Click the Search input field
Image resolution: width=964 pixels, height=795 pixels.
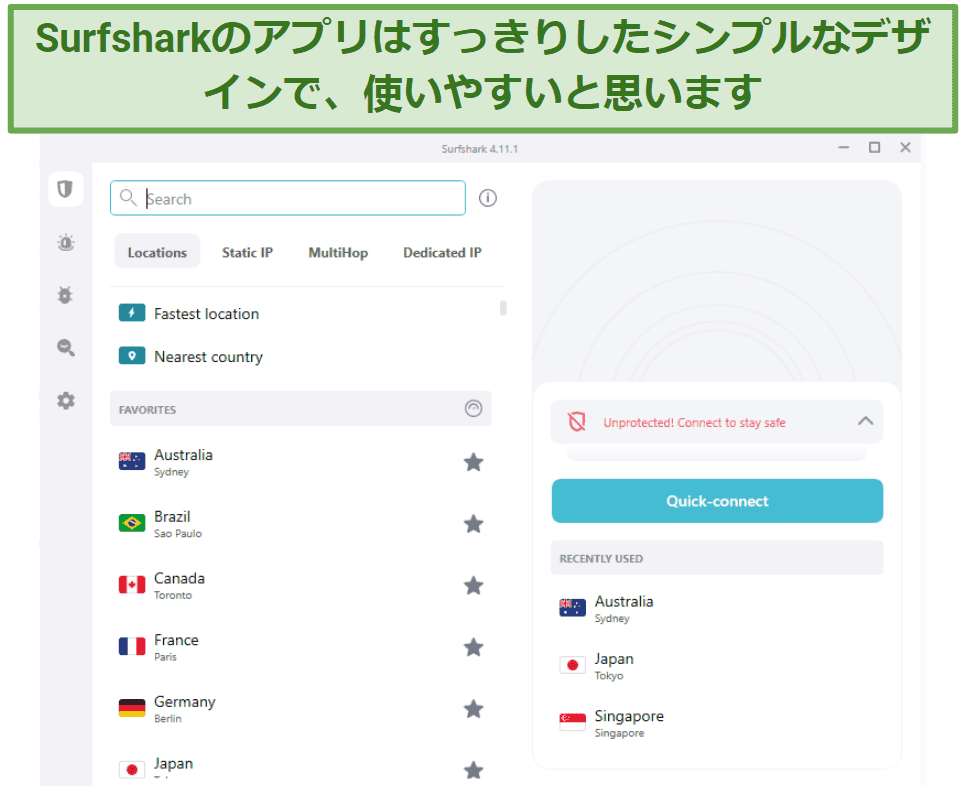coord(288,198)
